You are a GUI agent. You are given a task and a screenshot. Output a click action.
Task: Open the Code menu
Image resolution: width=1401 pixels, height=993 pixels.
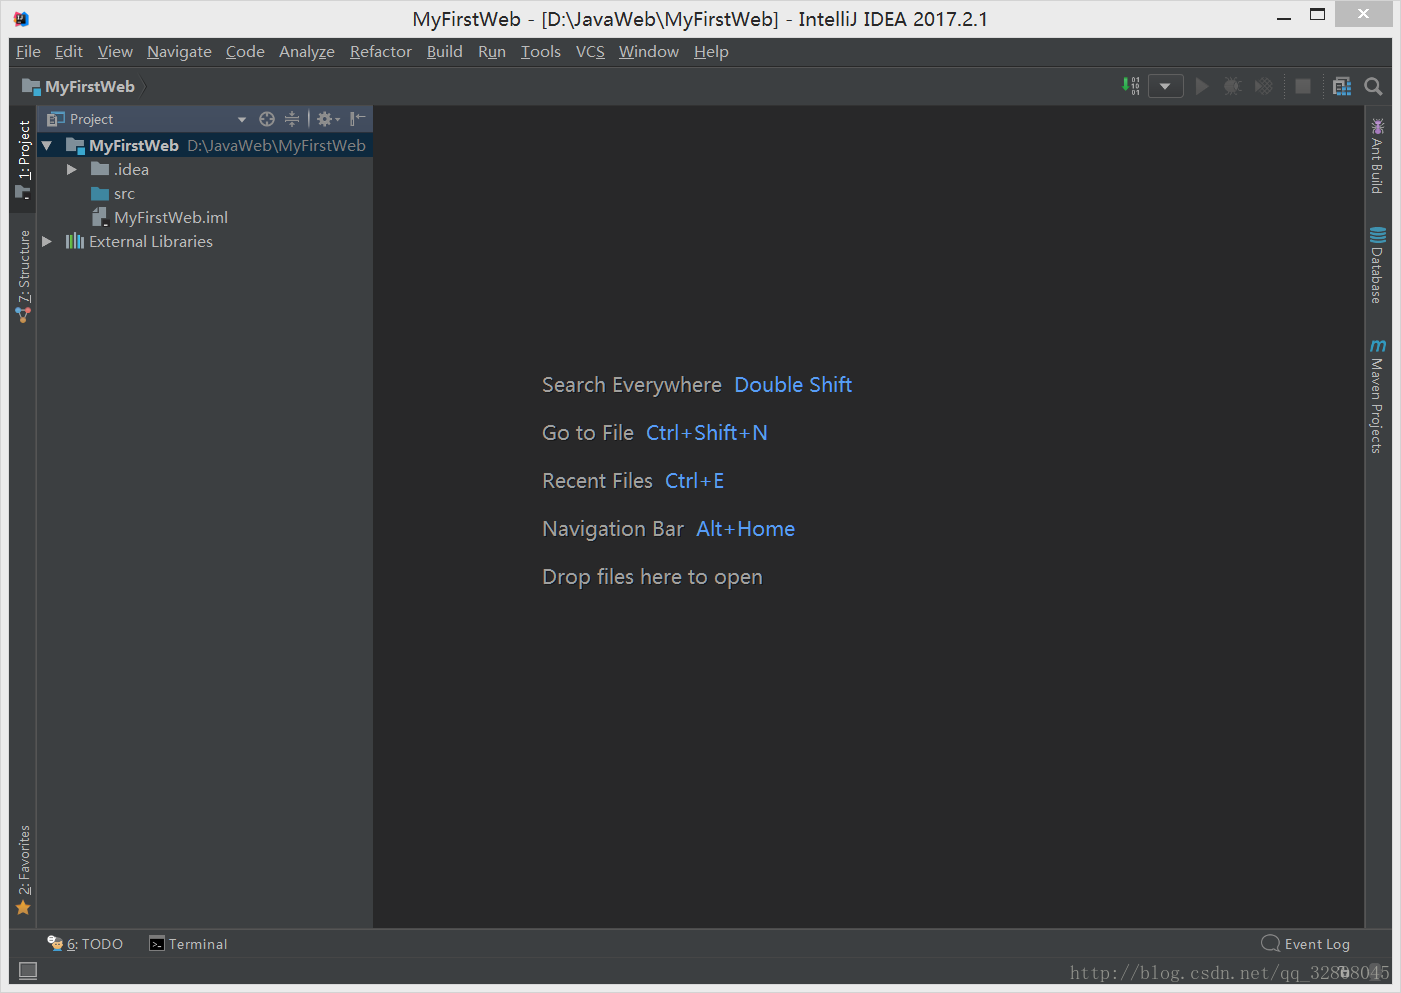(x=245, y=51)
